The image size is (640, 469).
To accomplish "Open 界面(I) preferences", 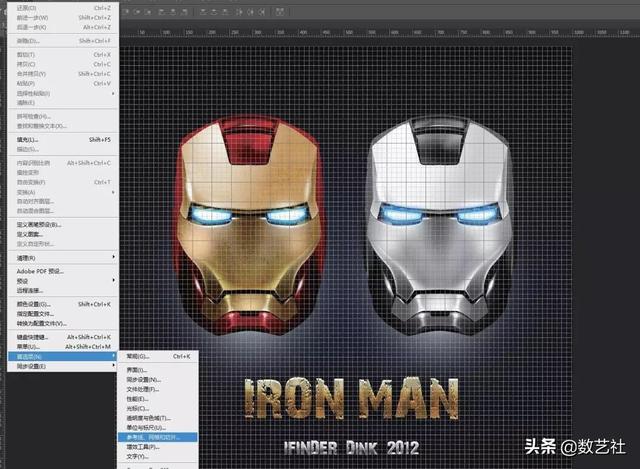I will point(158,370).
